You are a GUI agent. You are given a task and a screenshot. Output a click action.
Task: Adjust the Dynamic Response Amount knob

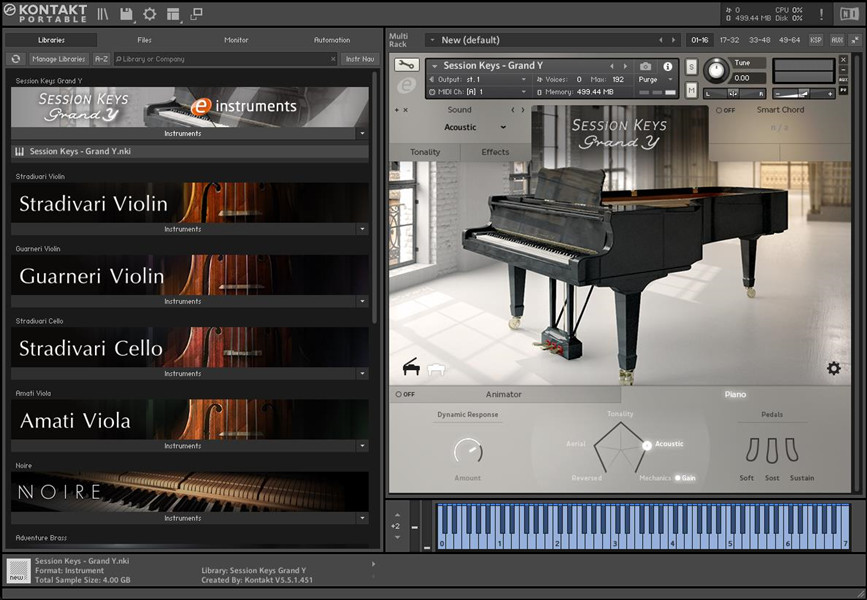pyautogui.click(x=467, y=451)
